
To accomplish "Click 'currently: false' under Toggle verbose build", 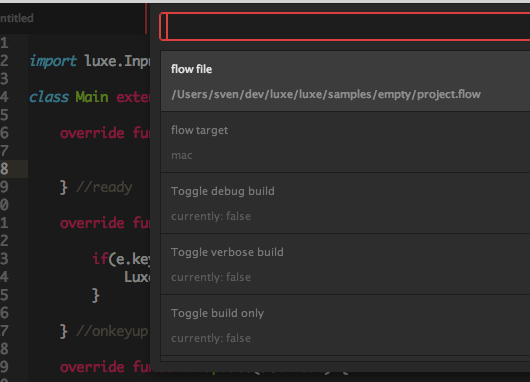I will point(211,277).
